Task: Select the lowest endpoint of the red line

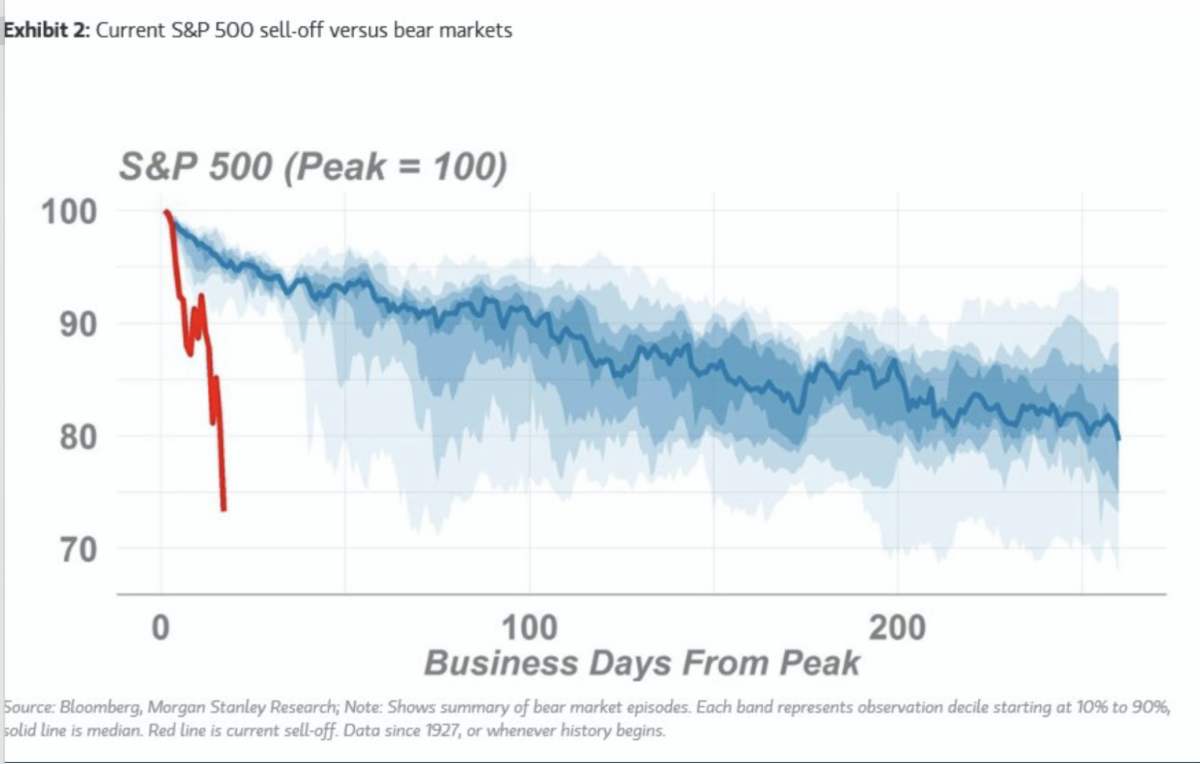Action: pos(224,509)
